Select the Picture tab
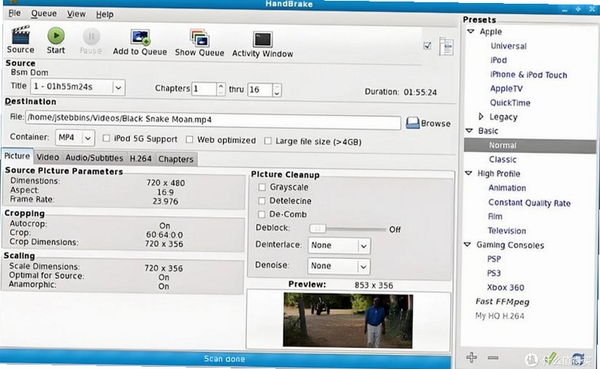Screen dimensions: 600x369 click(17, 156)
